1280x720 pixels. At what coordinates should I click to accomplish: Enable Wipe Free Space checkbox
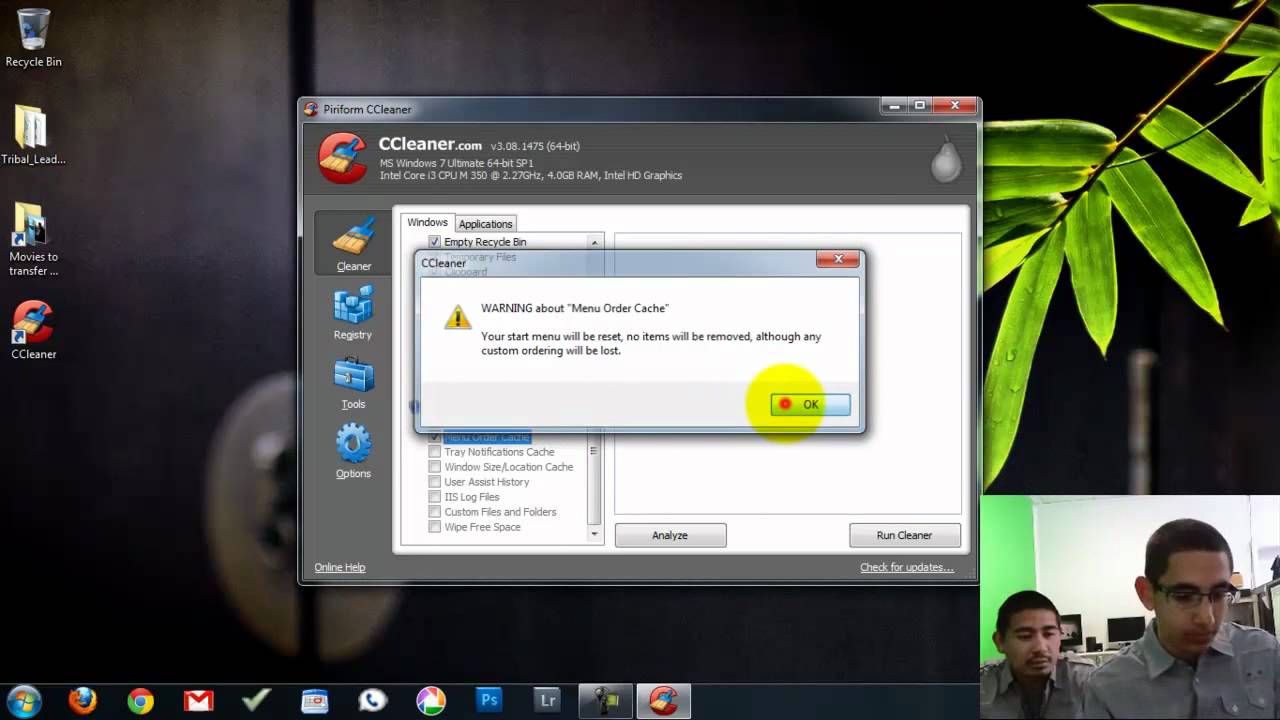tap(434, 527)
